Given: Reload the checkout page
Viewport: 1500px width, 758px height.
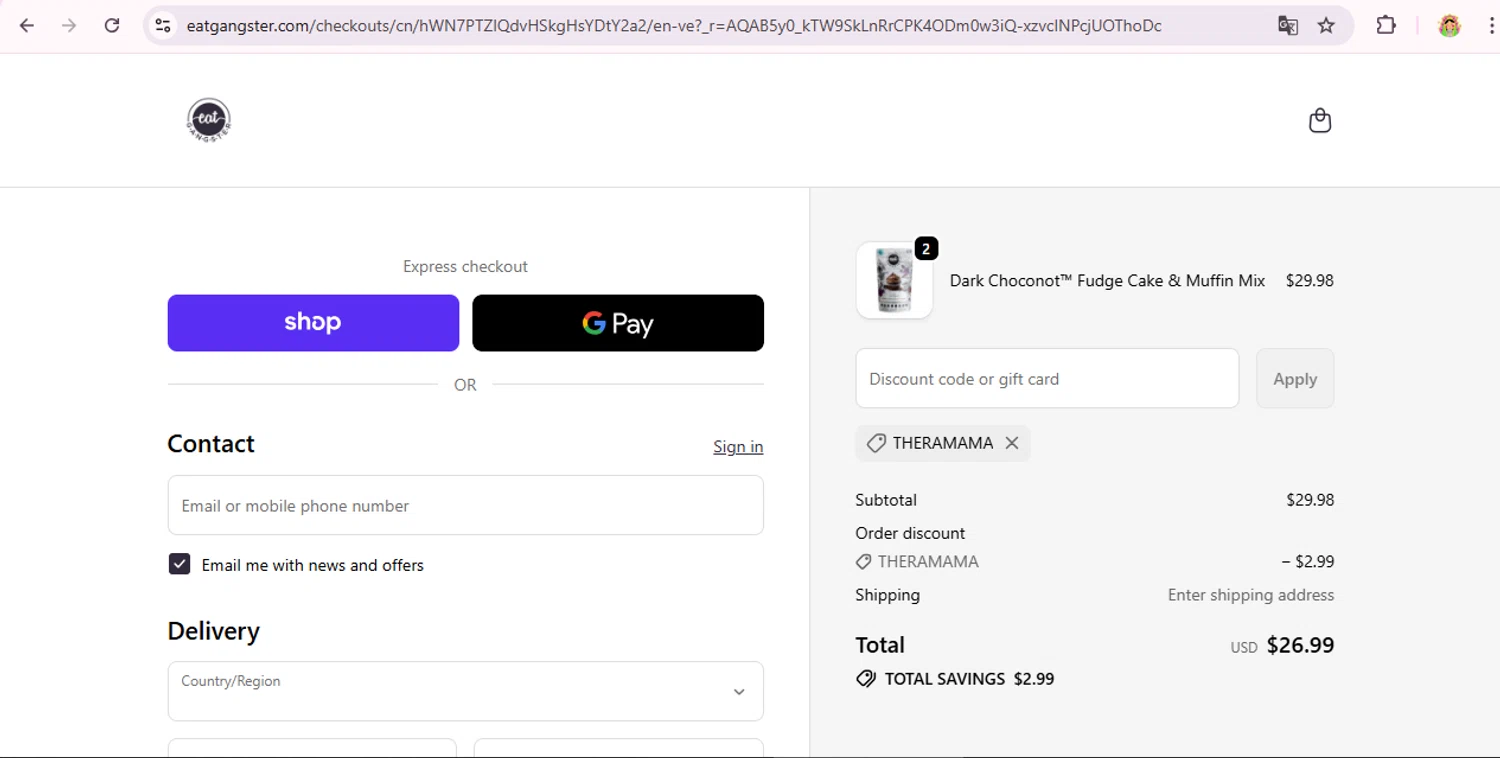Looking at the screenshot, I should pos(112,26).
